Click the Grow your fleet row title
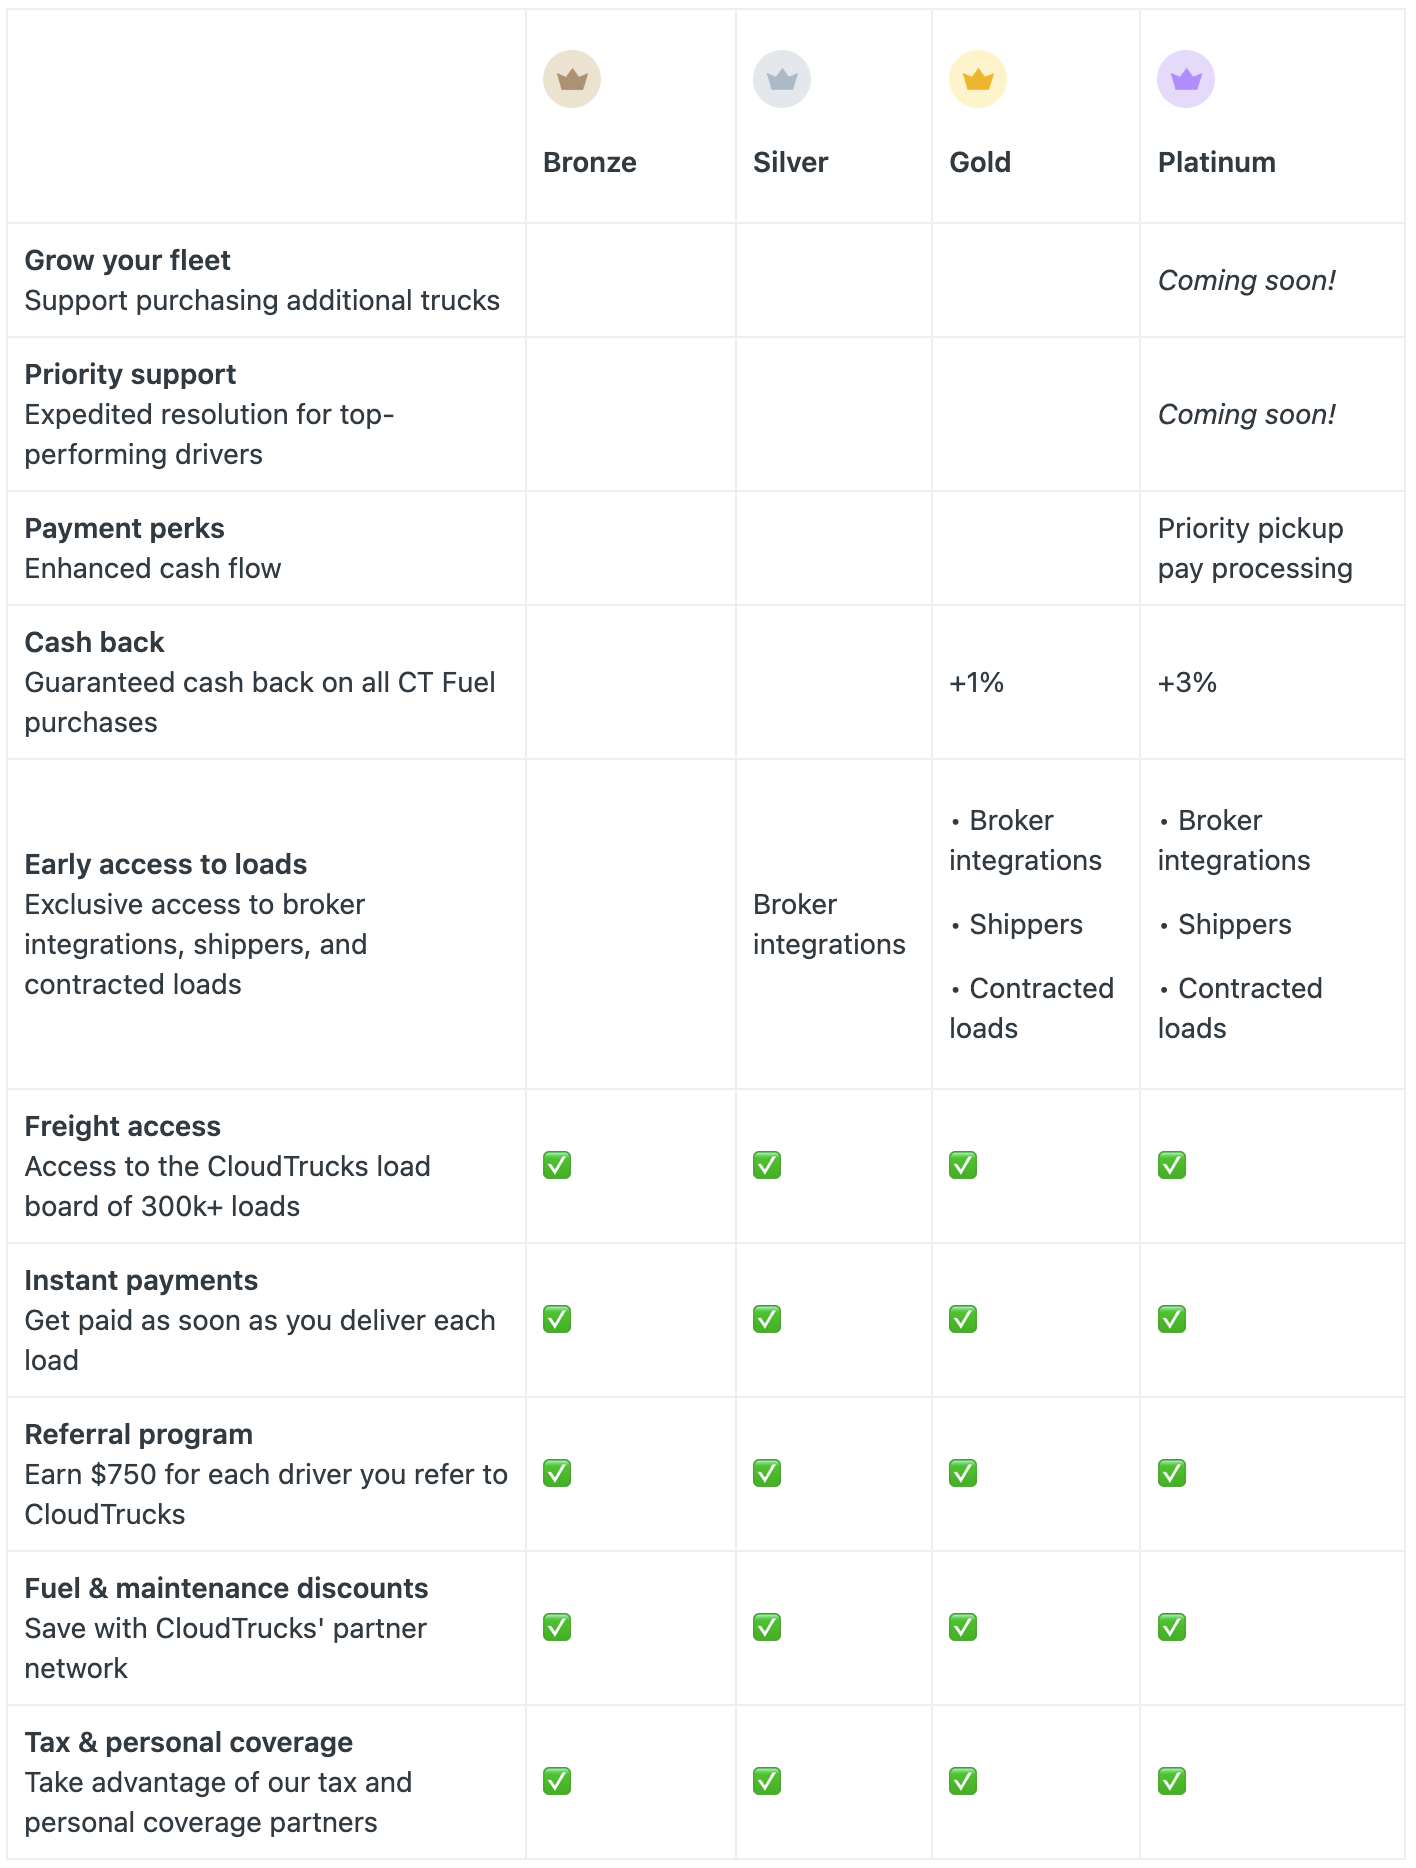 coord(127,260)
